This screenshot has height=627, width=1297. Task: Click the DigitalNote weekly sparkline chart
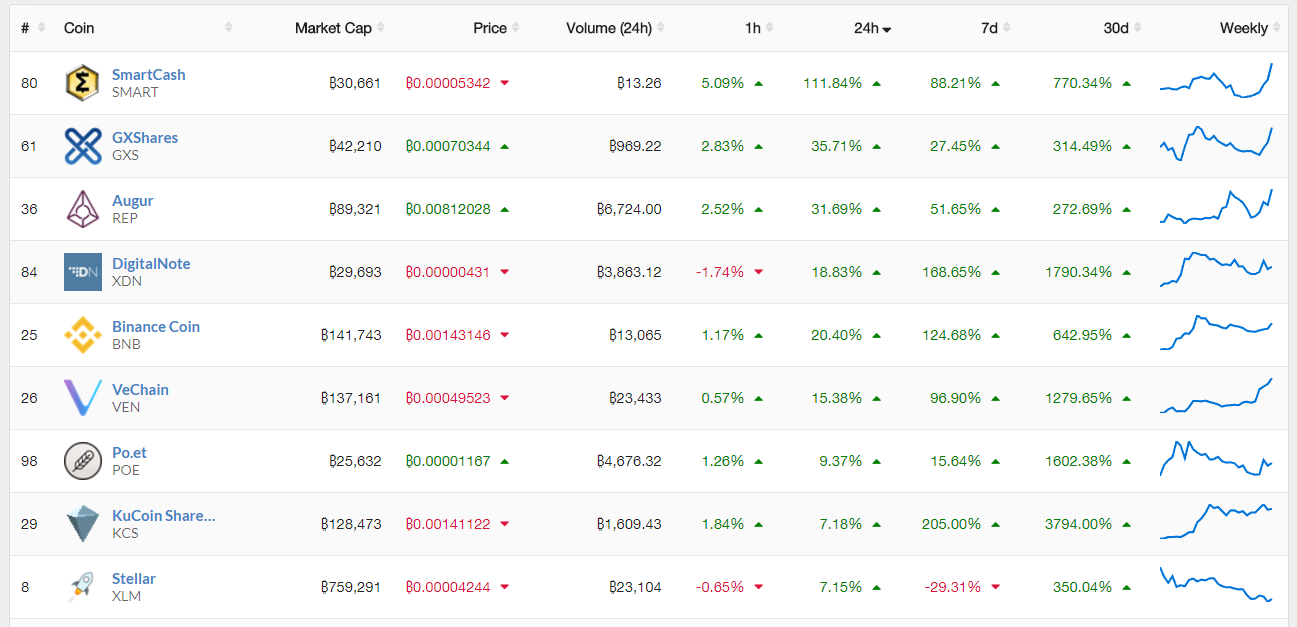point(1216,269)
